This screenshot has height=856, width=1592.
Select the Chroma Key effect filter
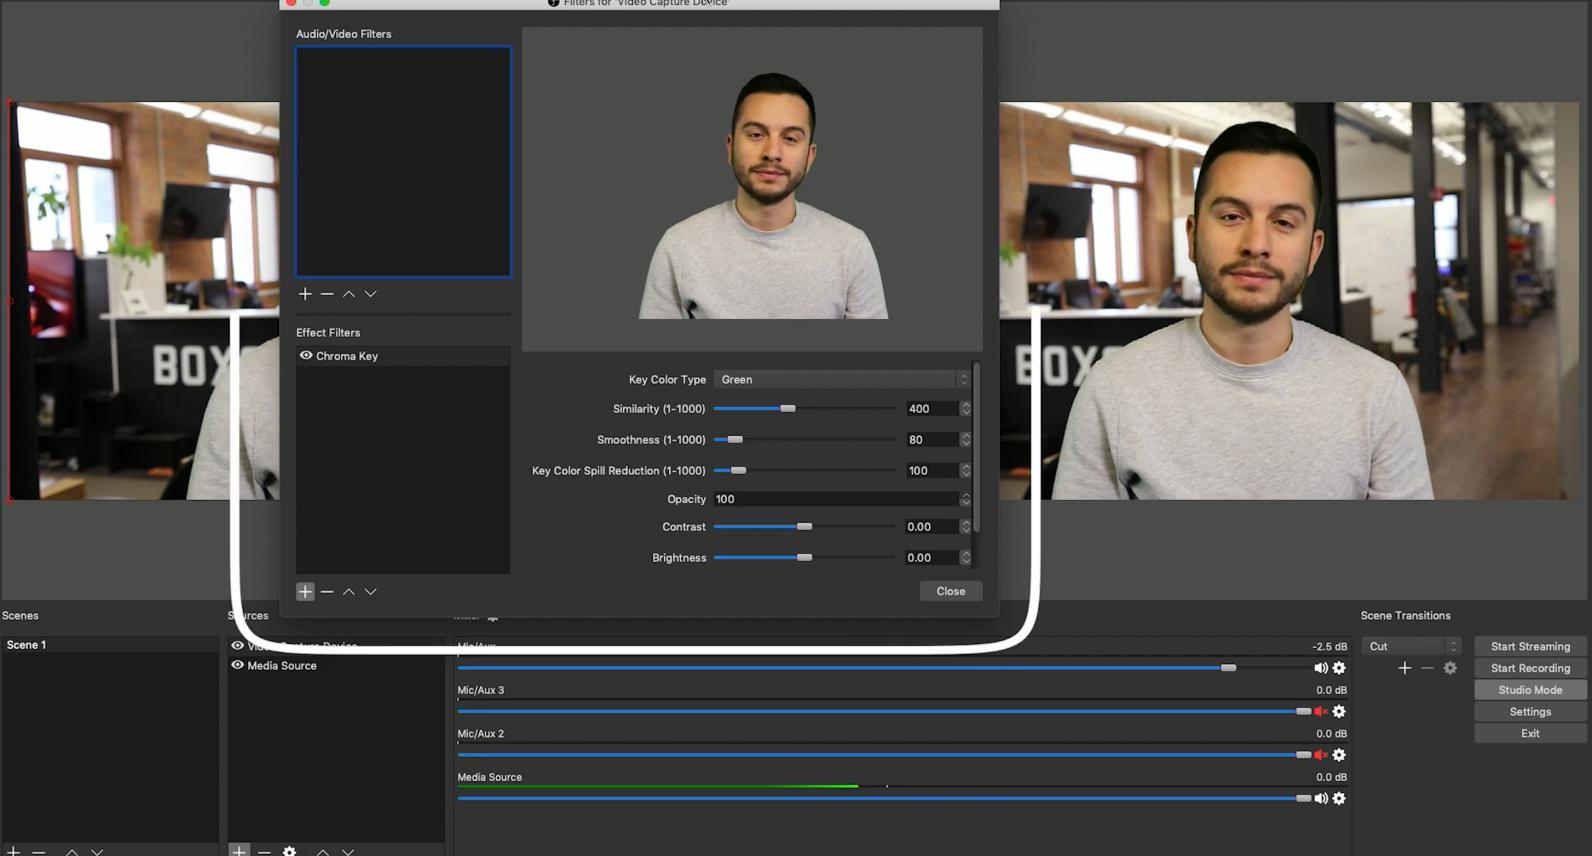pos(347,356)
